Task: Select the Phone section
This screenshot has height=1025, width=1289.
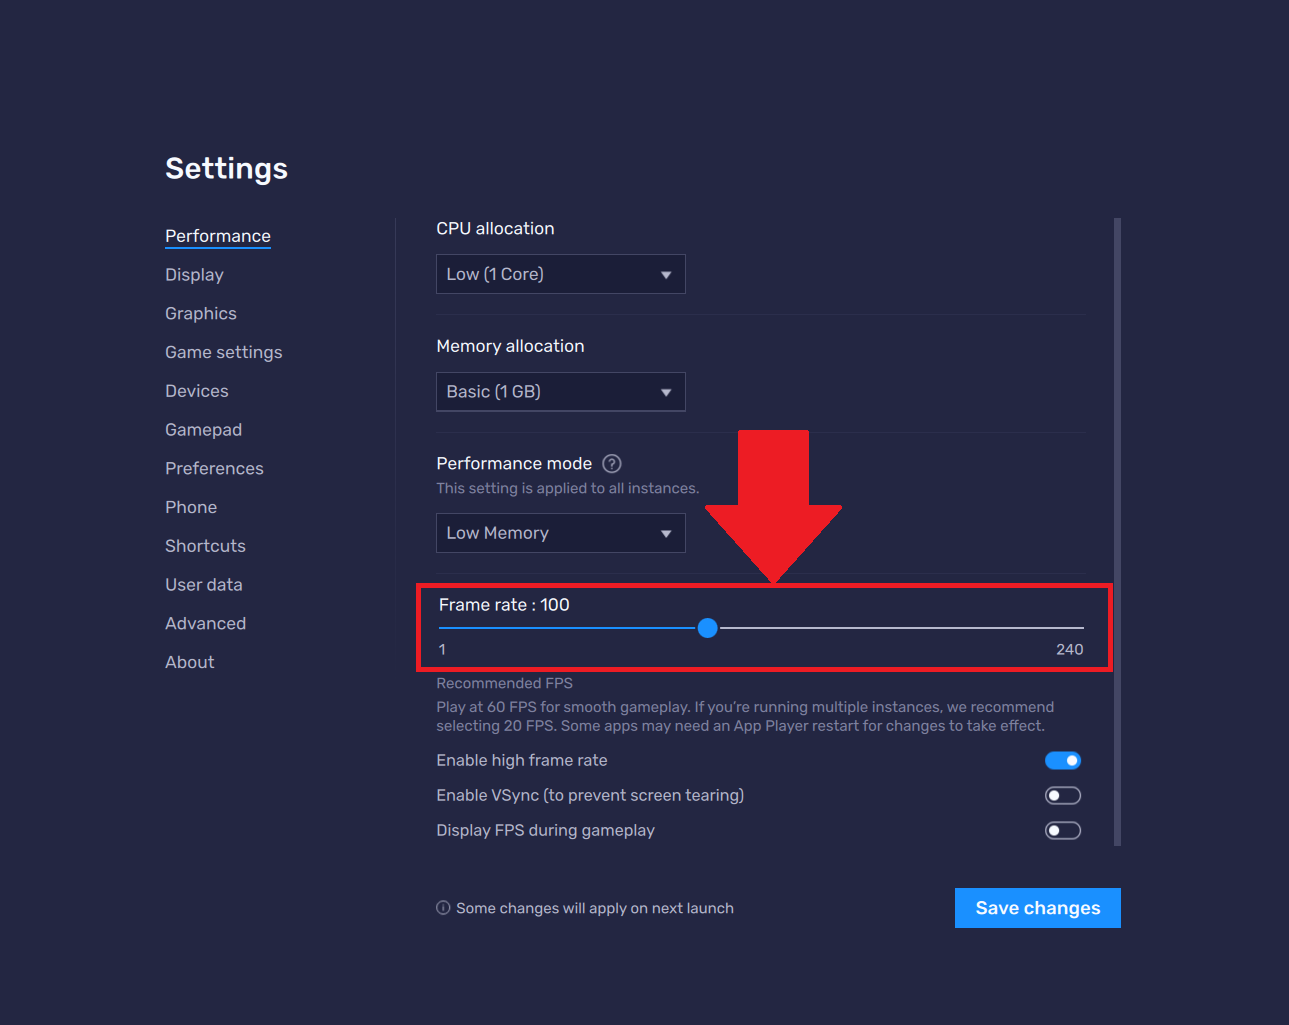Action: (191, 507)
